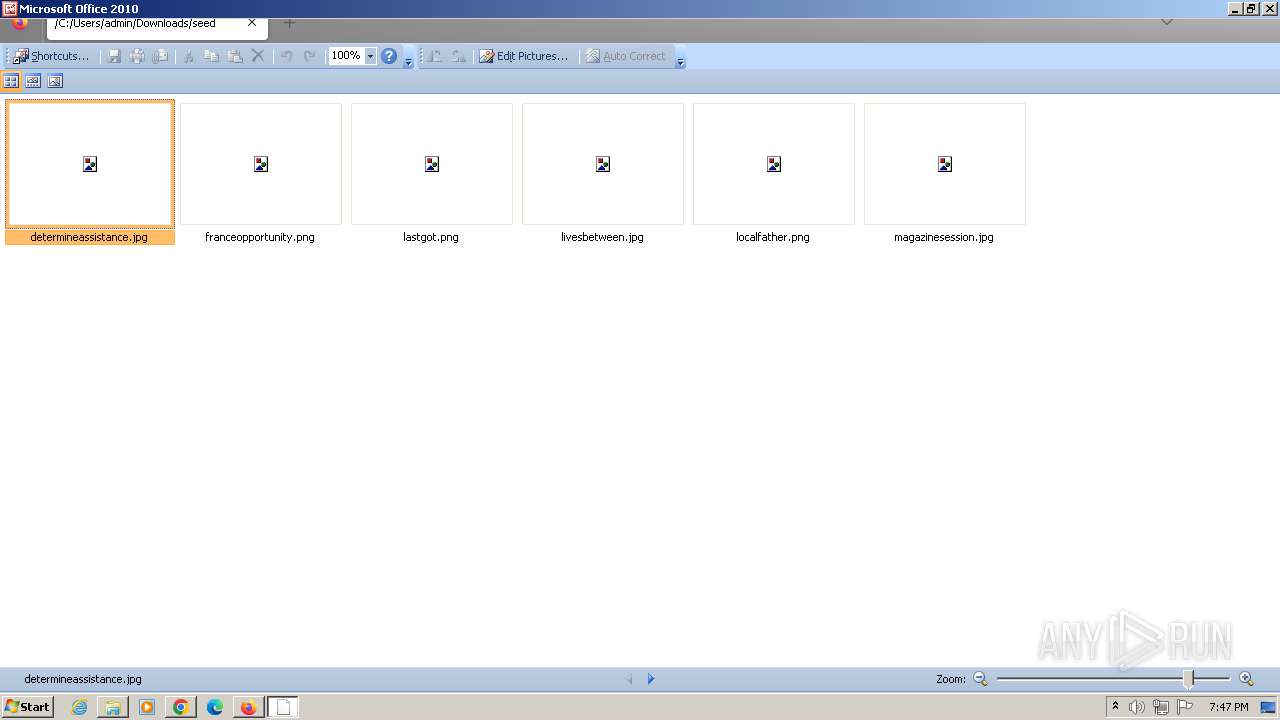The height and width of the screenshot is (720, 1280).
Task: Open a new browser tab plus button
Action: pos(289,23)
